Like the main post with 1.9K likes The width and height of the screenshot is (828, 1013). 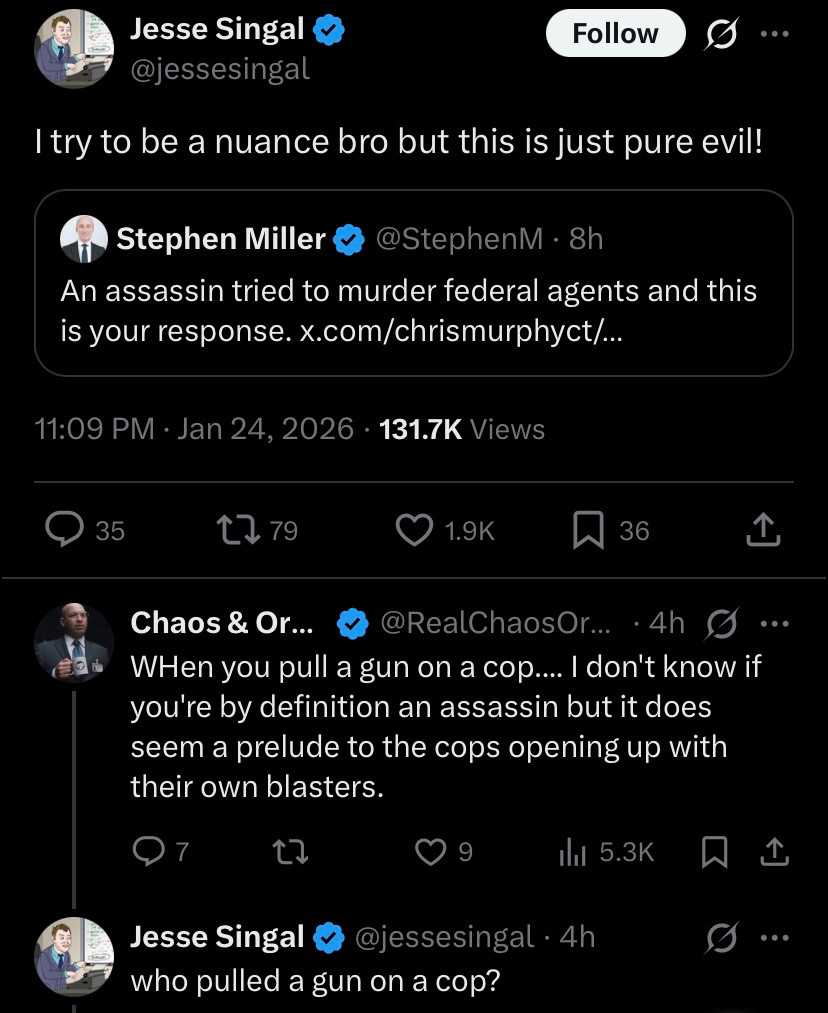pos(413,530)
